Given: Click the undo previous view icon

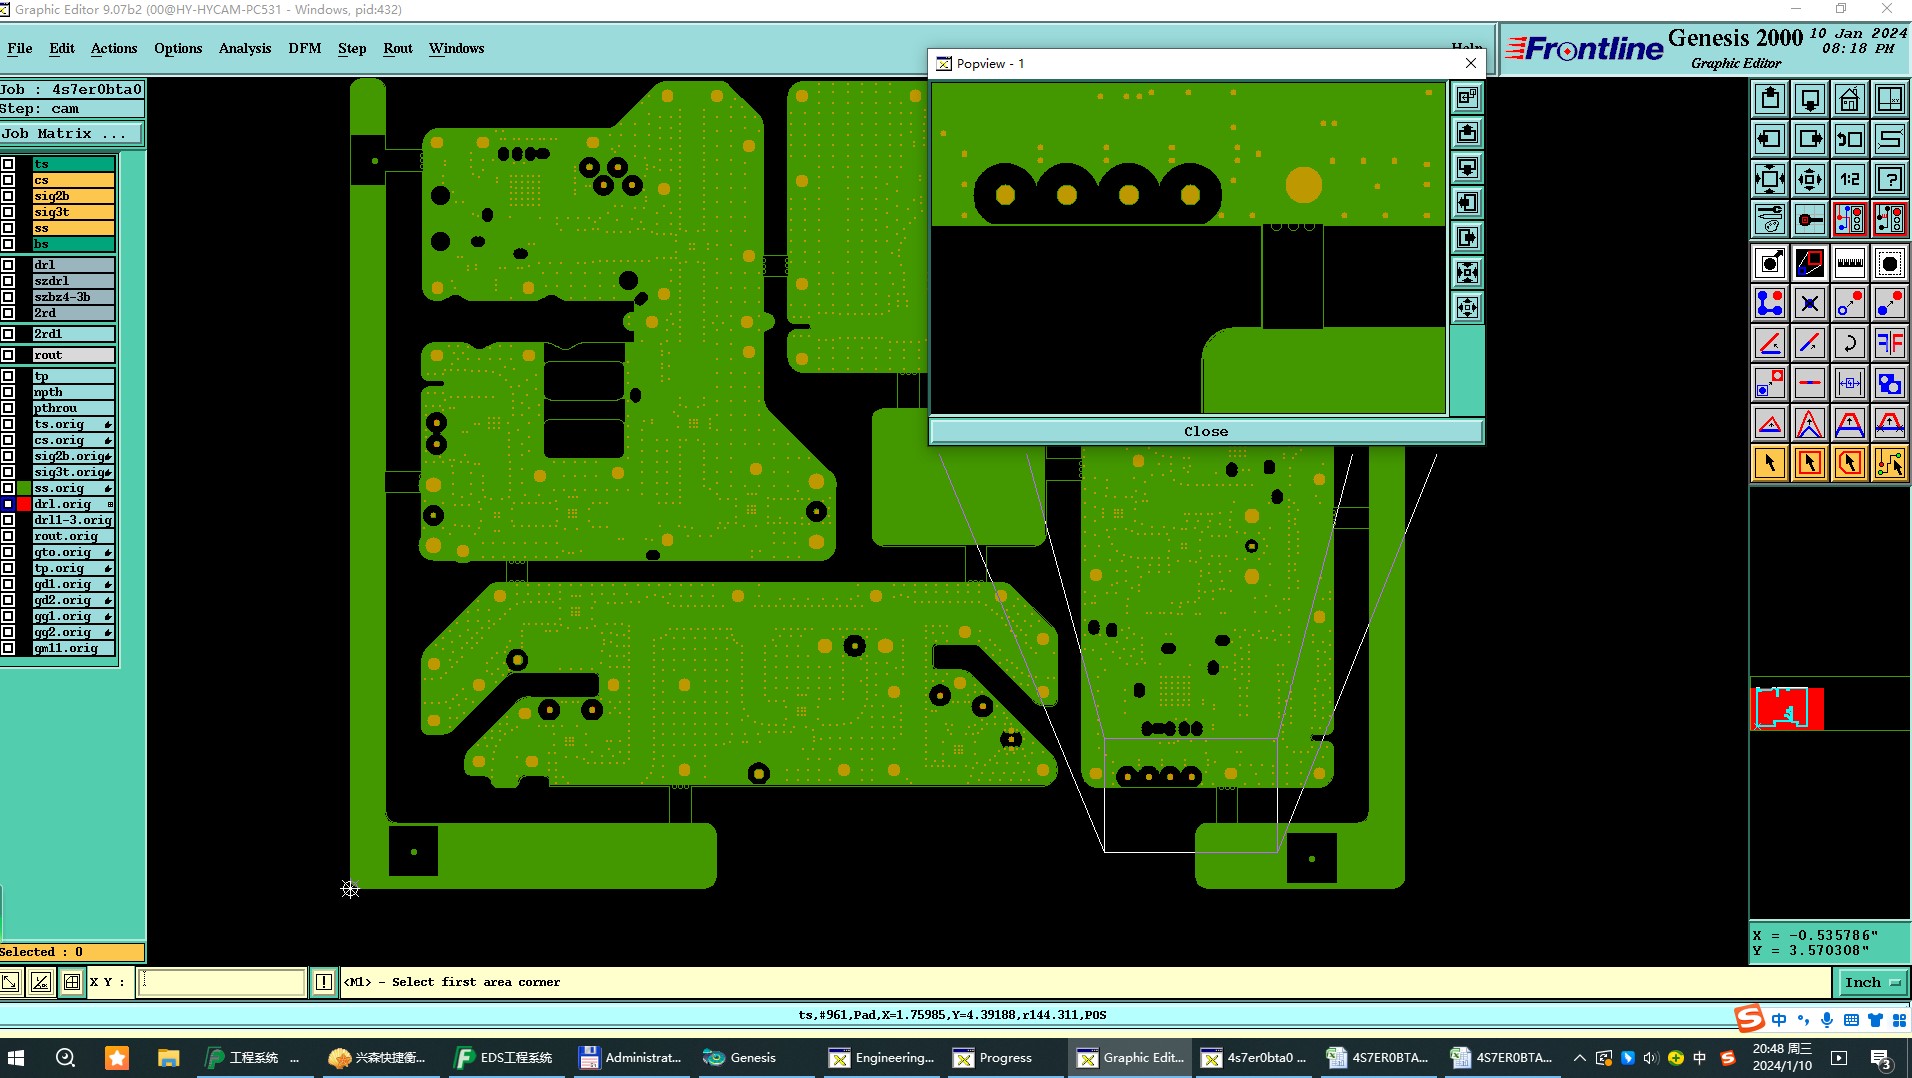Looking at the screenshot, I should pos(1849,139).
